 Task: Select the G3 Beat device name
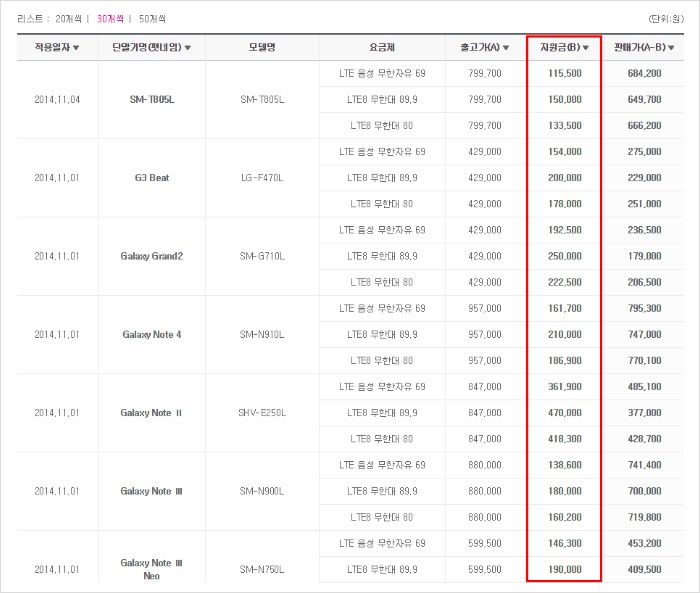(x=152, y=178)
